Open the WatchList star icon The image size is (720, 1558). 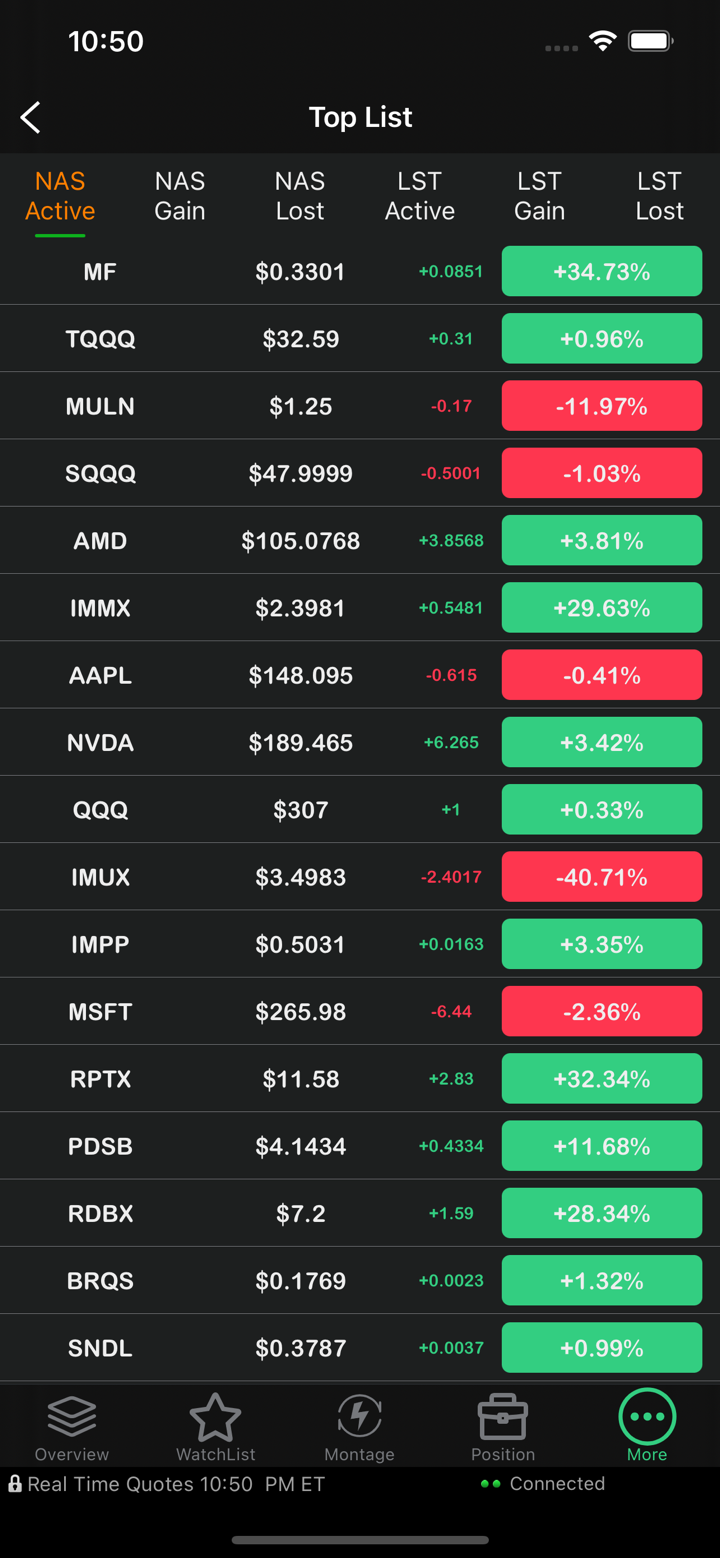coord(215,1416)
